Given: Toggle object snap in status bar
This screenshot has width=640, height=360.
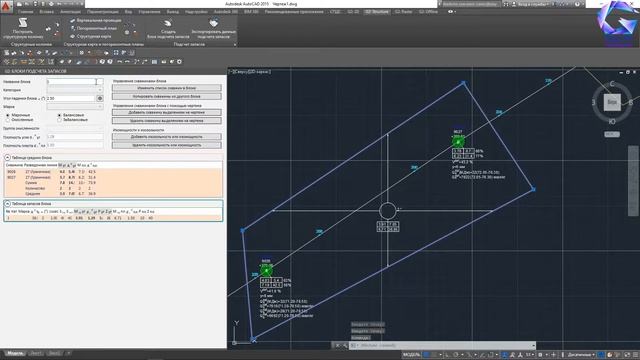Looking at the screenshot, I should point(491,355).
